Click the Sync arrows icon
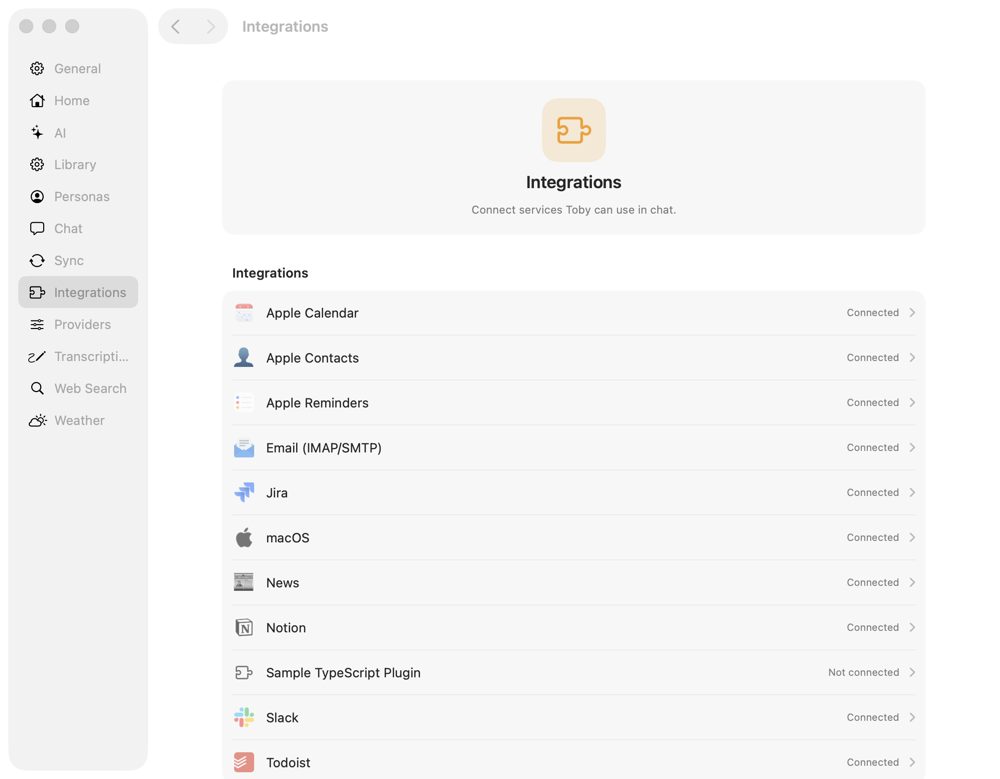The image size is (1000, 779). (x=37, y=260)
